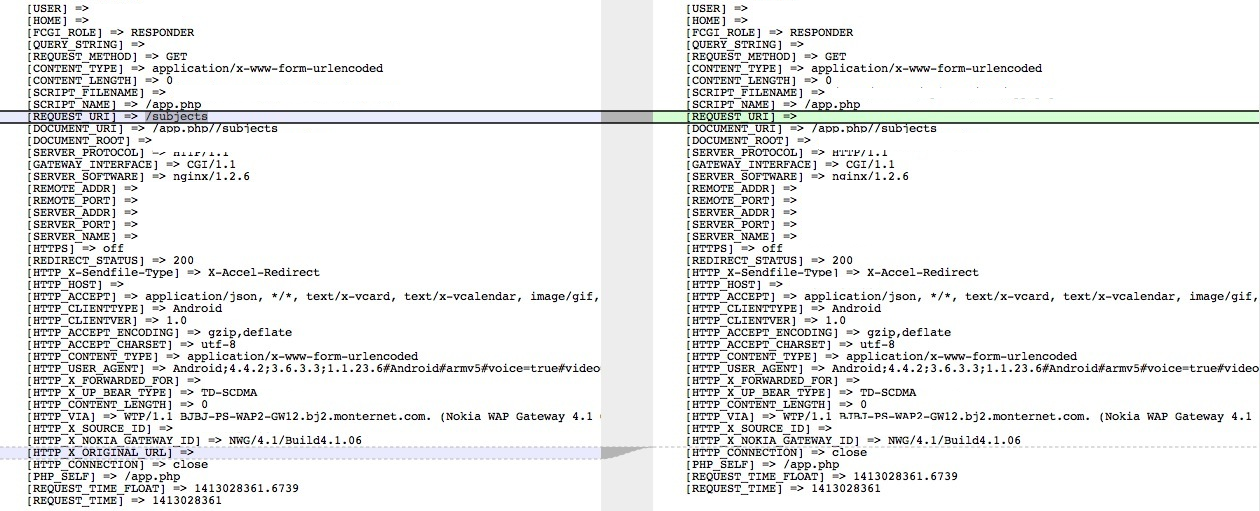
Task: Click HTTP_X-Sendfile-Type line in left pane
Action: [173, 273]
